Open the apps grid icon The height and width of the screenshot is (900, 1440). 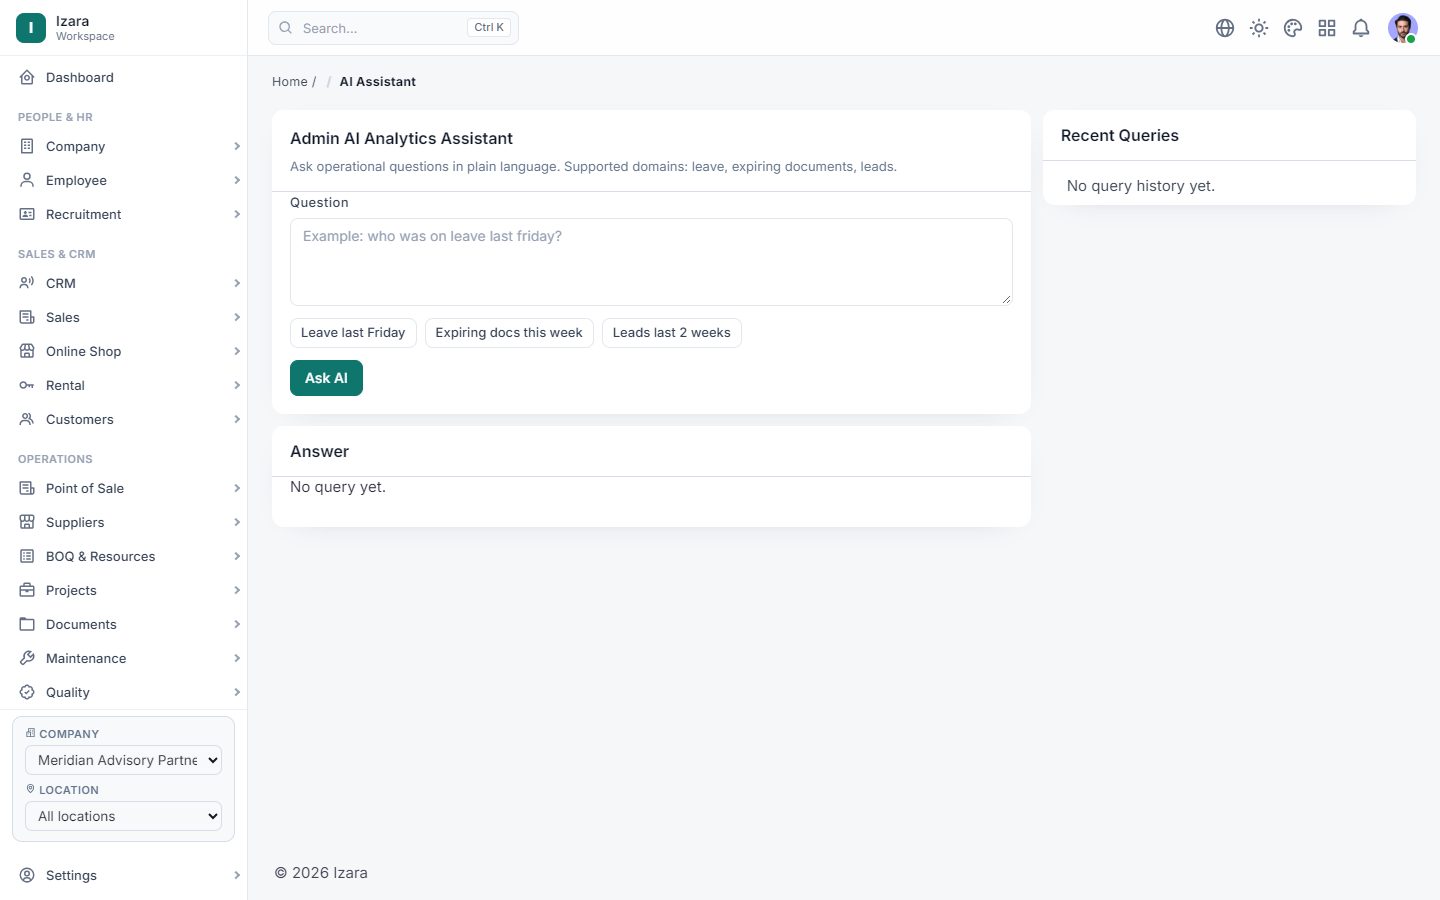coord(1327,28)
